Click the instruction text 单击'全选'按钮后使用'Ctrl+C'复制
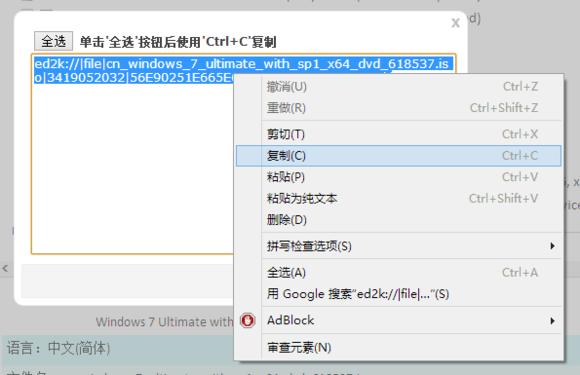The width and height of the screenshot is (580, 375). pos(178,42)
